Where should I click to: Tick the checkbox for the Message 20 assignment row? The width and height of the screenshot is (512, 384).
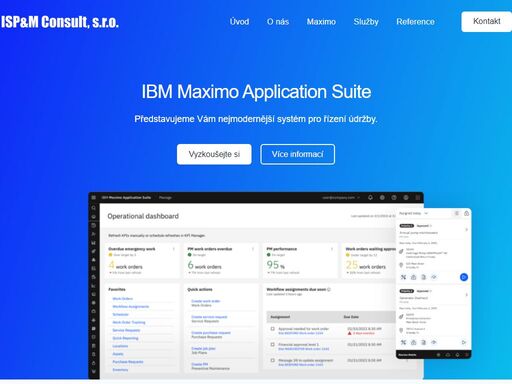[272, 360]
